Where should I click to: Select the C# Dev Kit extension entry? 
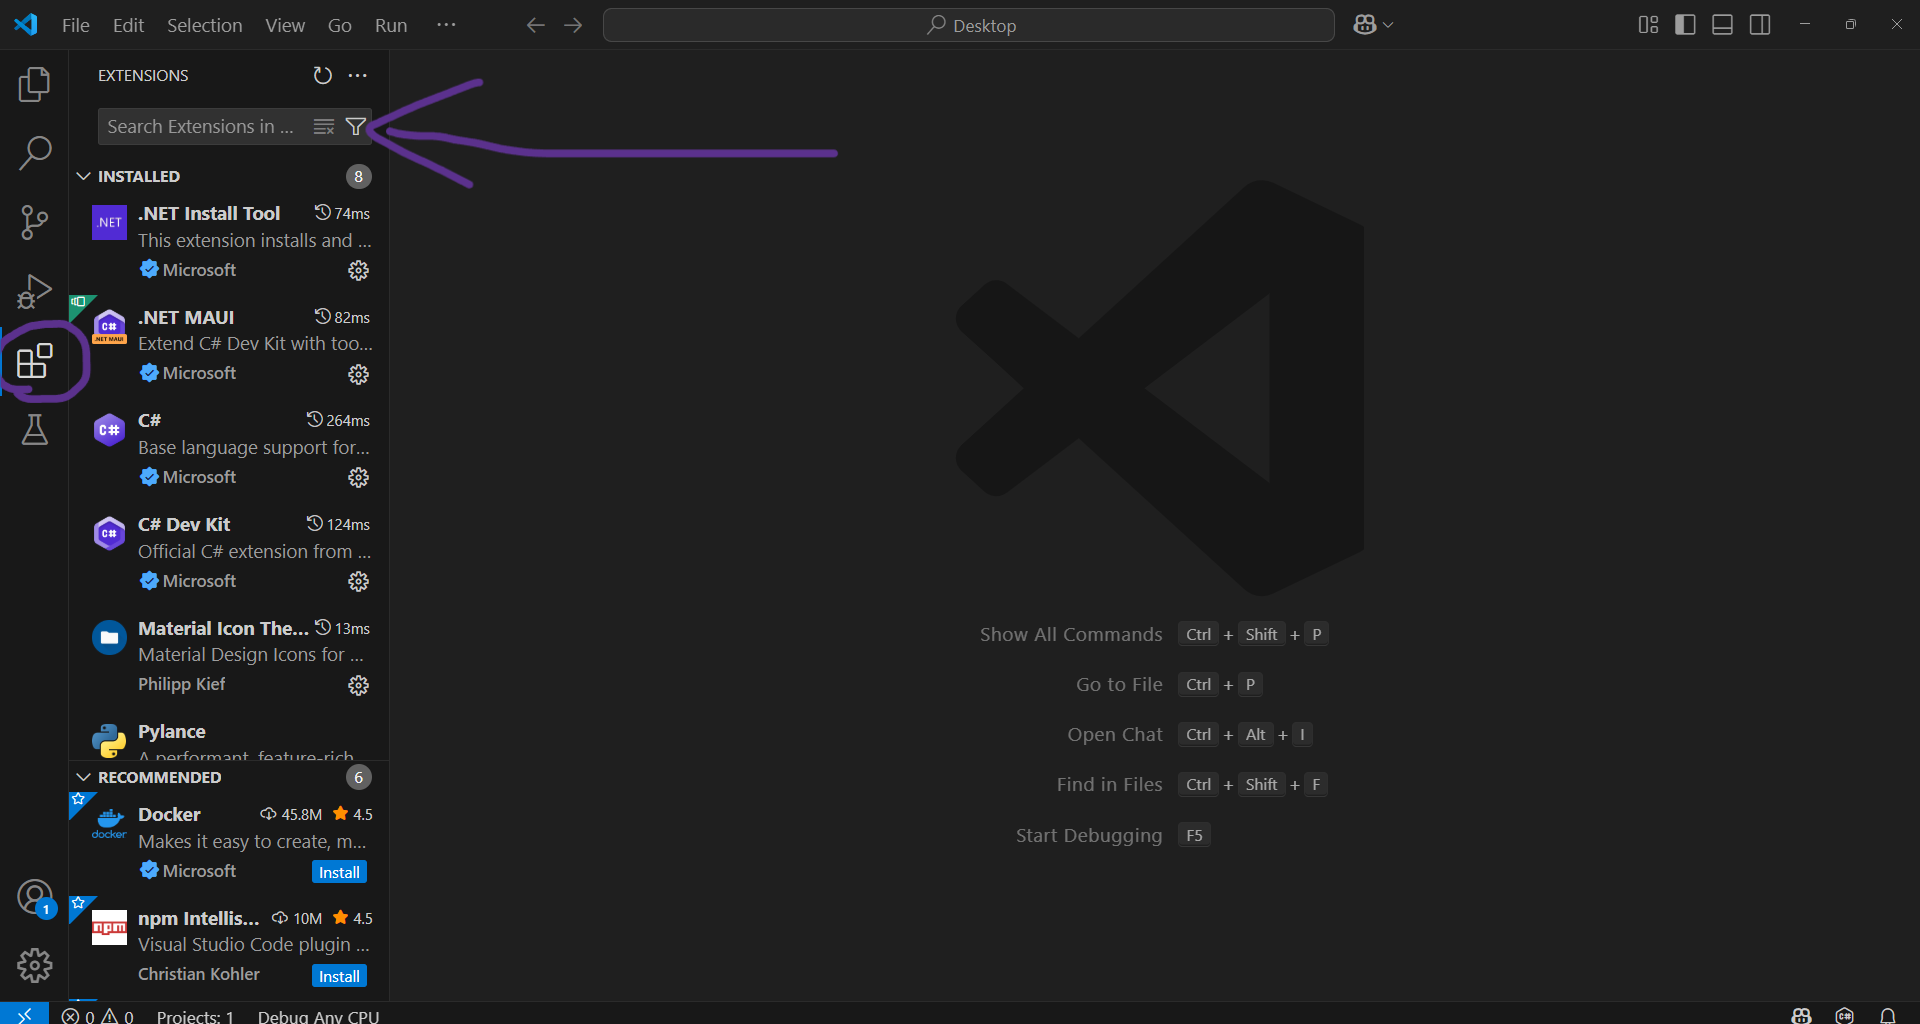[229, 552]
